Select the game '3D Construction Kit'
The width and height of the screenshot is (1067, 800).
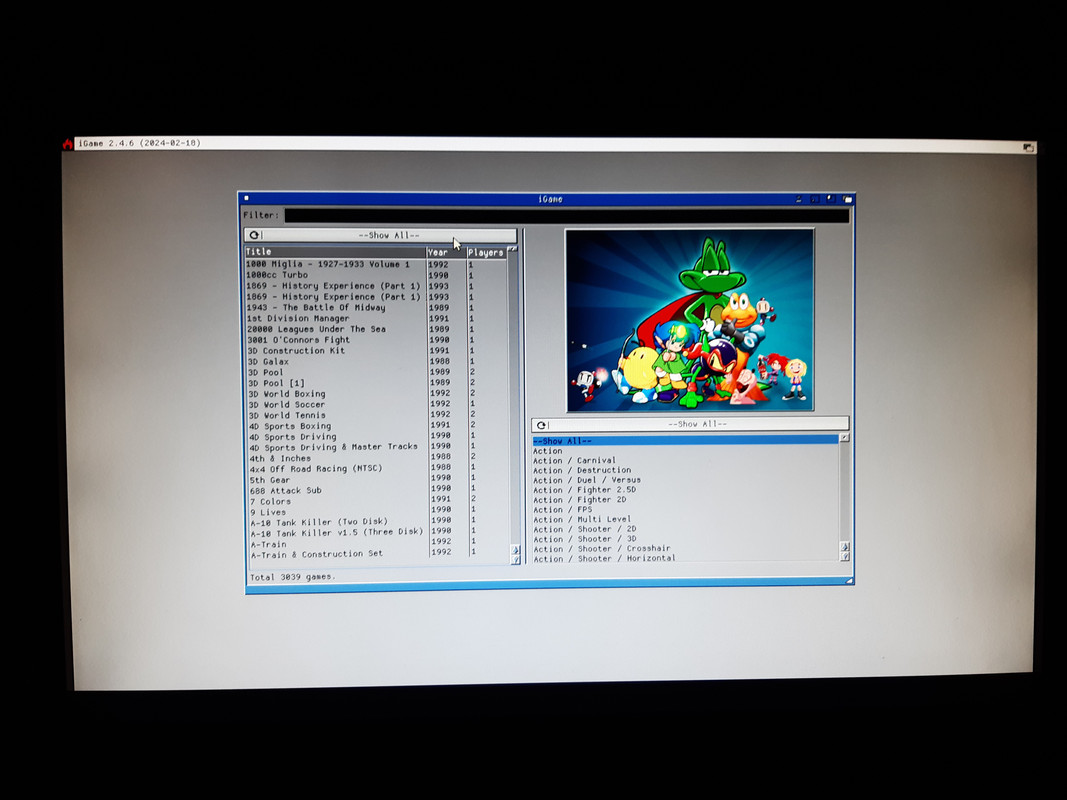pos(297,351)
